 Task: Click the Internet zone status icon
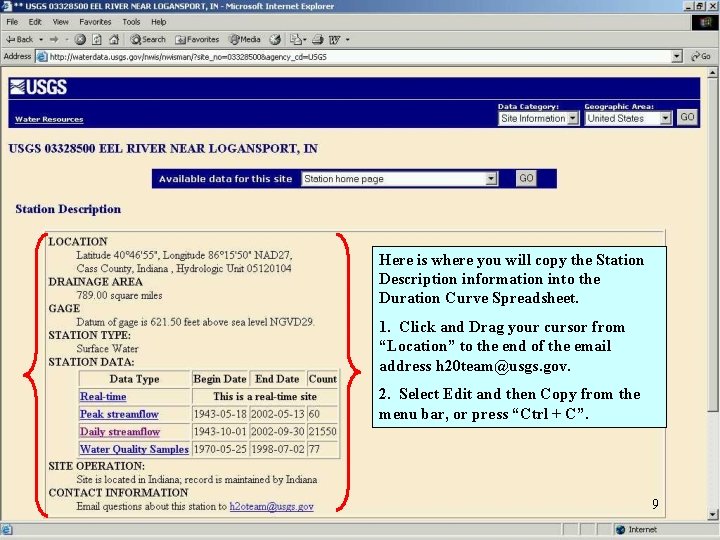(620, 529)
